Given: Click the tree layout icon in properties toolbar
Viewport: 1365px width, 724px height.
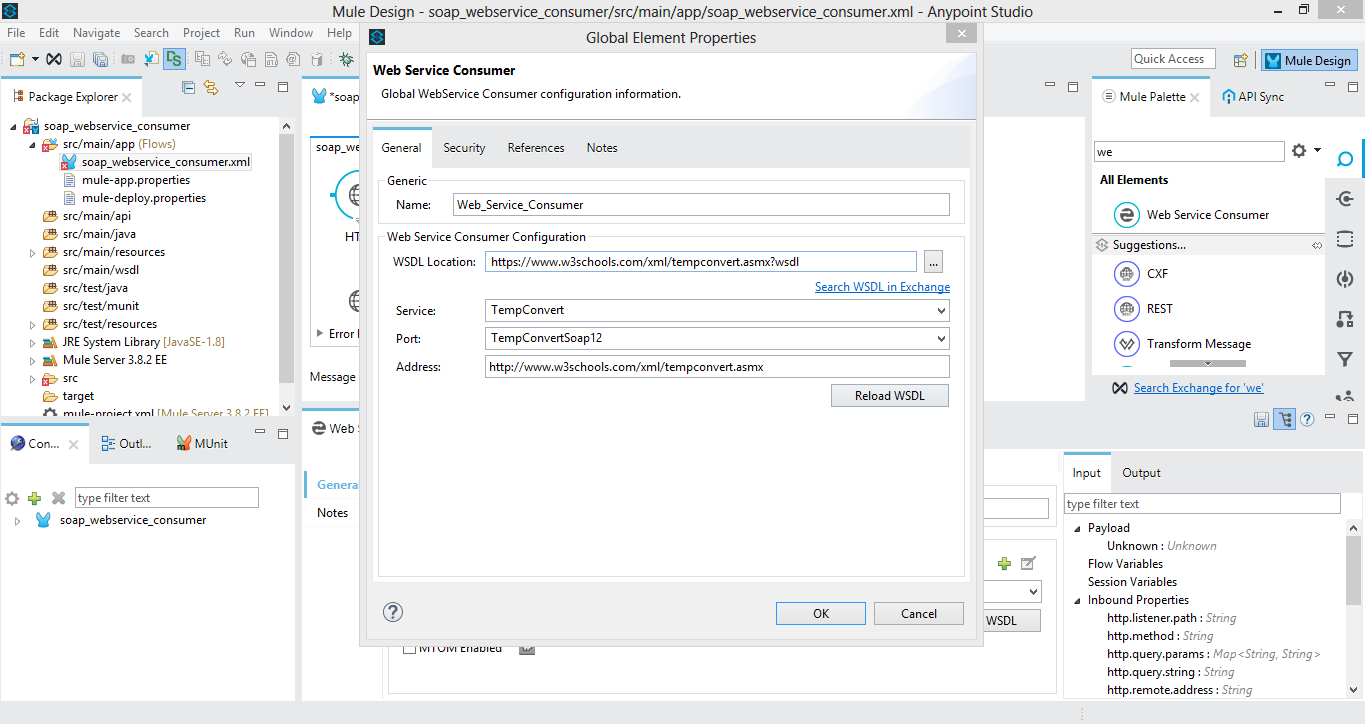Looking at the screenshot, I should click(1284, 419).
